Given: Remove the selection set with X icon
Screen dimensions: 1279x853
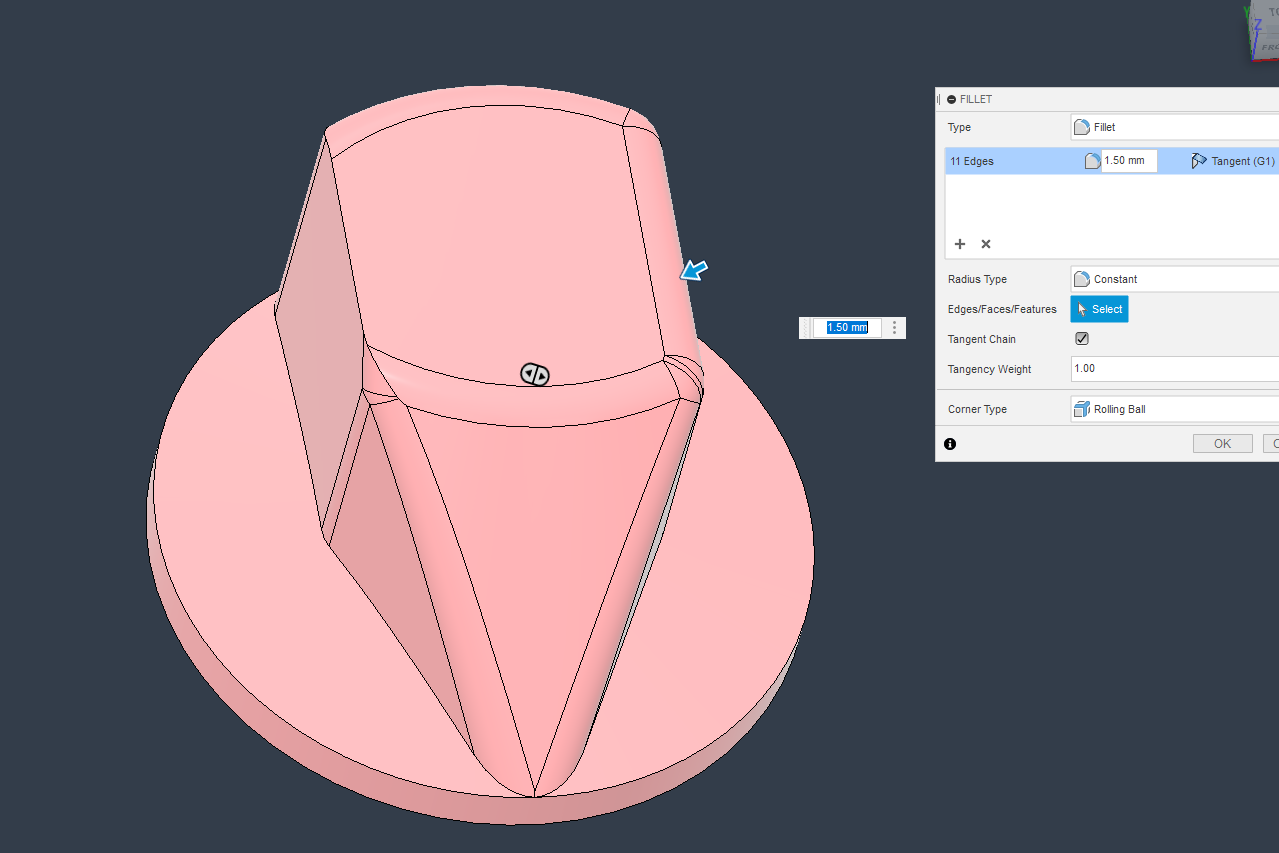Looking at the screenshot, I should click(x=986, y=244).
